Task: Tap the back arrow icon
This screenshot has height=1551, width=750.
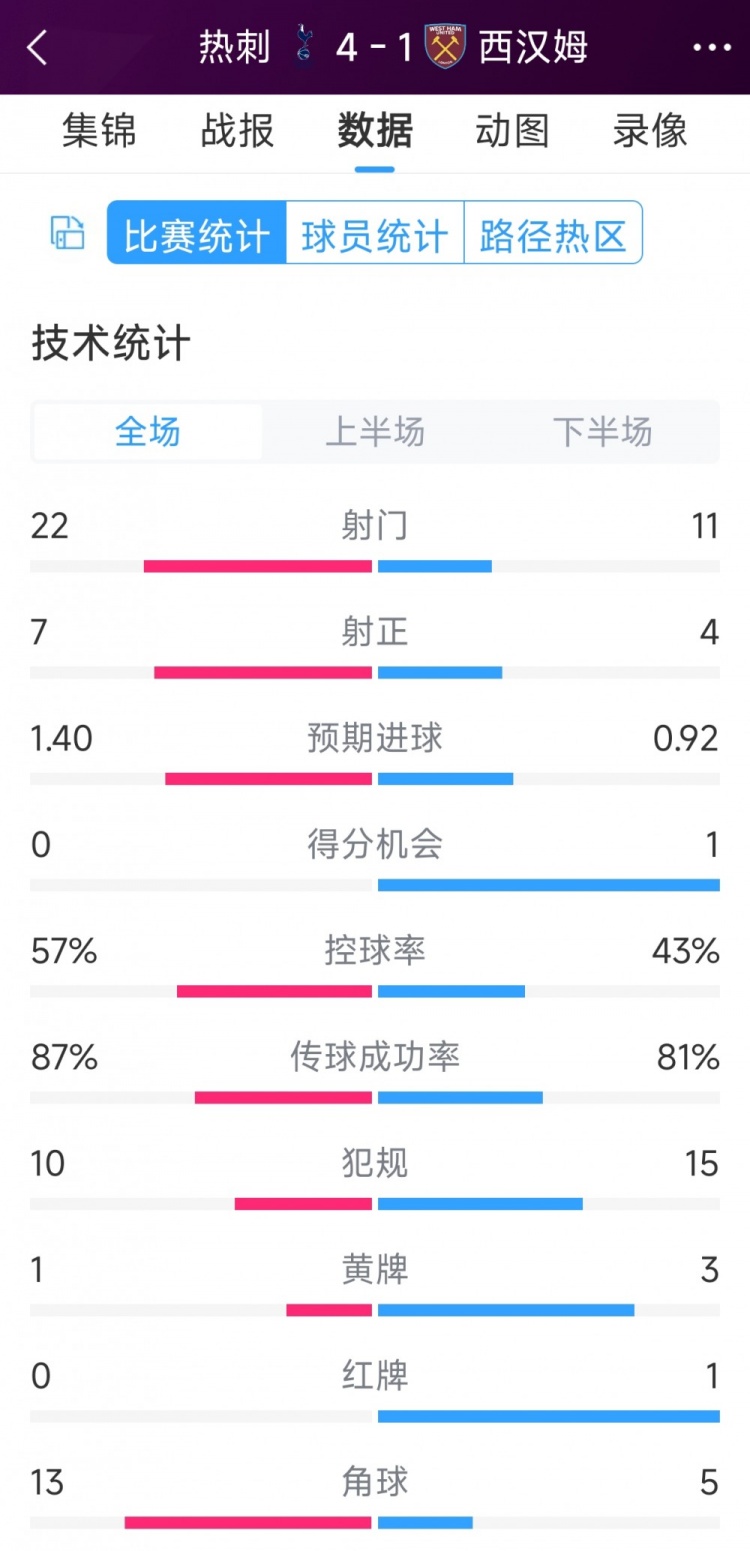Action: click(x=37, y=47)
